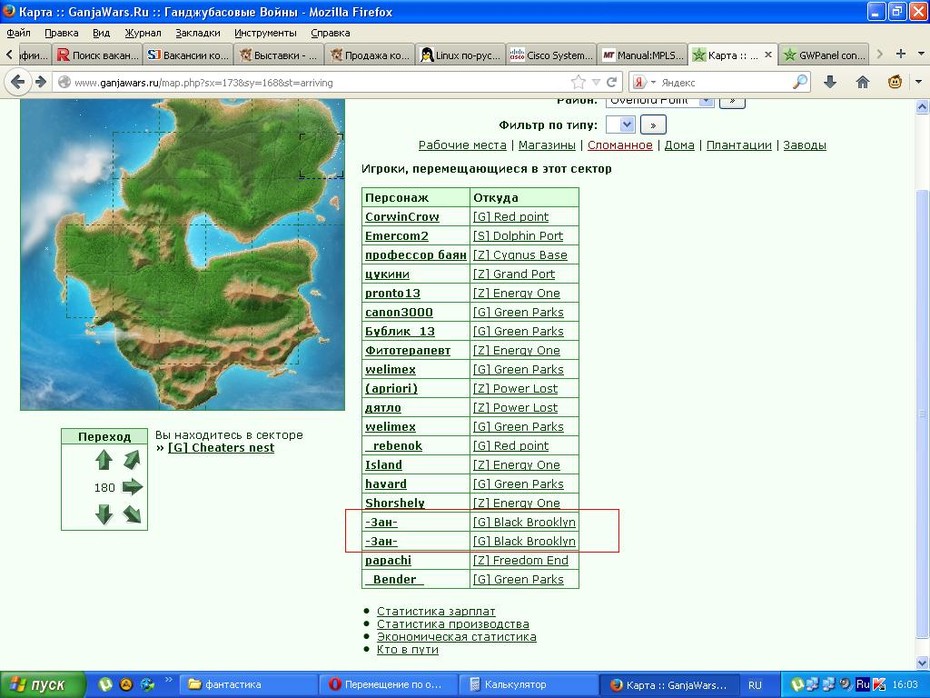This screenshot has height=698, width=930.
Task: Open Рабочие места link
Action: tap(462, 145)
